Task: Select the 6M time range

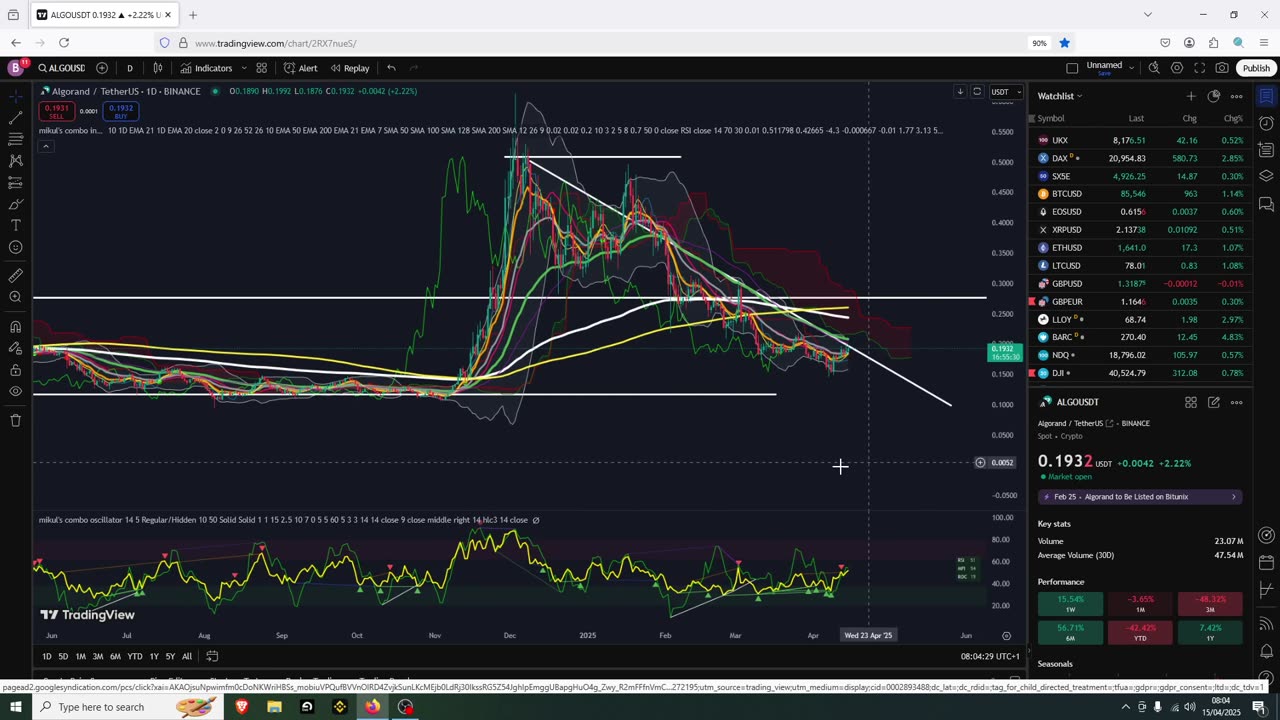Action: (115, 656)
